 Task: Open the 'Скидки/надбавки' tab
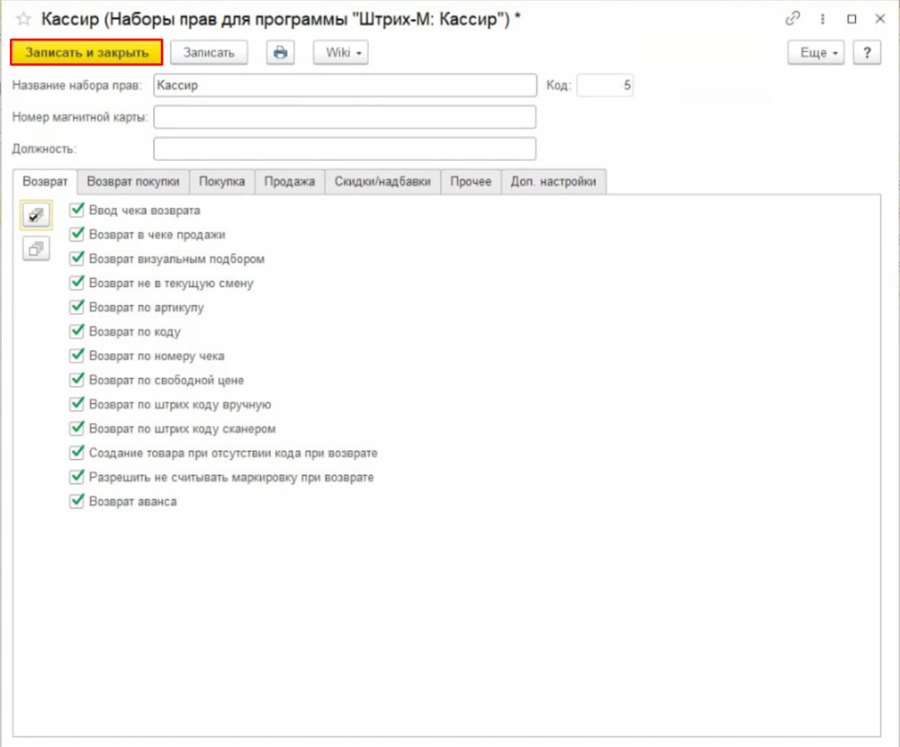pos(382,181)
